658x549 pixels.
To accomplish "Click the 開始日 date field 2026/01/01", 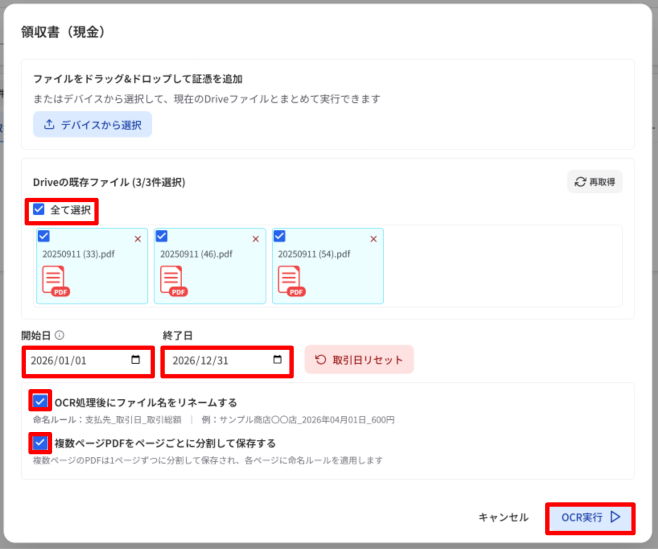I will pyautogui.click(x=88, y=361).
